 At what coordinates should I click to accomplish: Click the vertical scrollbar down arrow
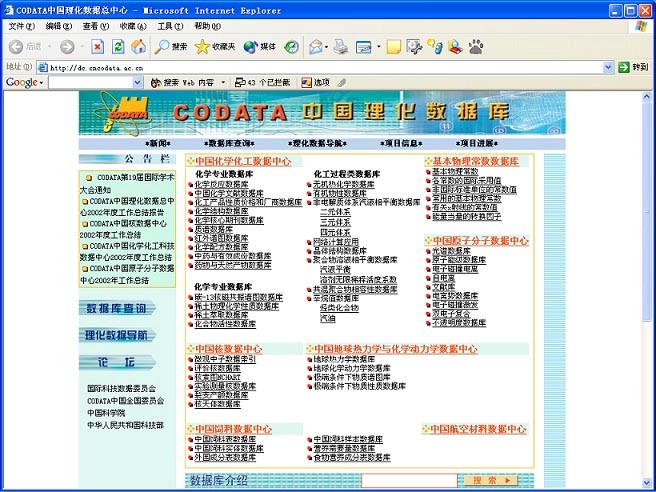pos(646,483)
